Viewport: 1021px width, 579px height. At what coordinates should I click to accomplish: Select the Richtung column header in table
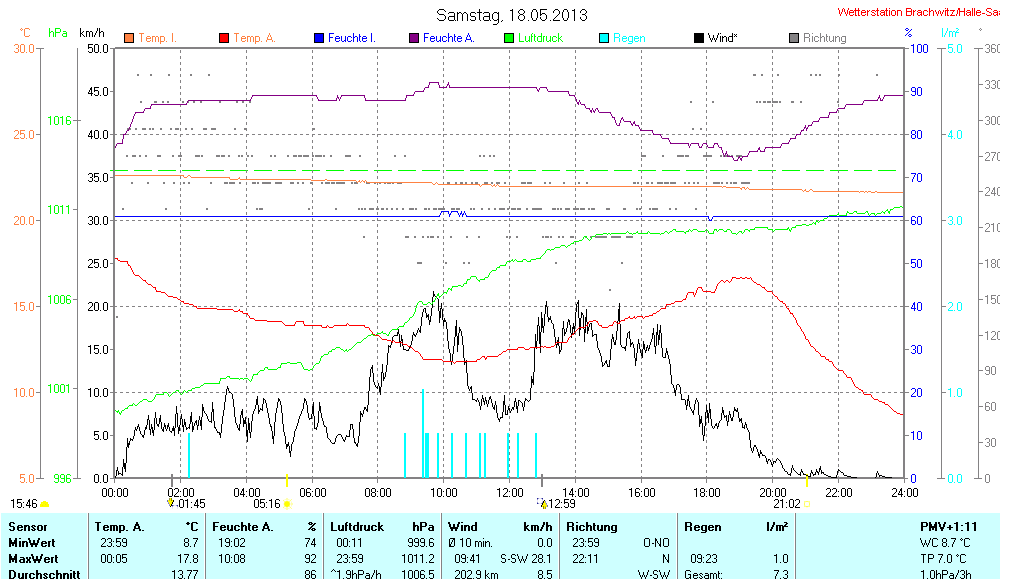click(x=592, y=526)
